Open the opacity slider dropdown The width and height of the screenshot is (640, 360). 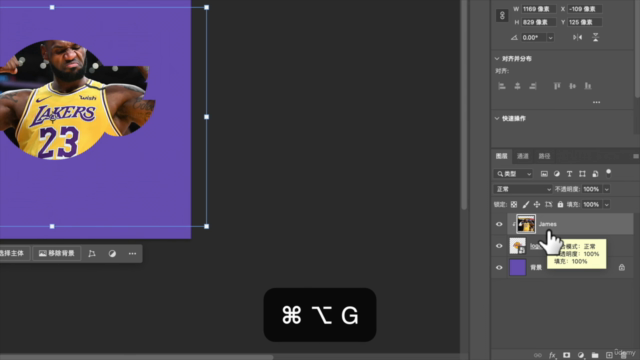pyautogui.click(x=607, y=189)
